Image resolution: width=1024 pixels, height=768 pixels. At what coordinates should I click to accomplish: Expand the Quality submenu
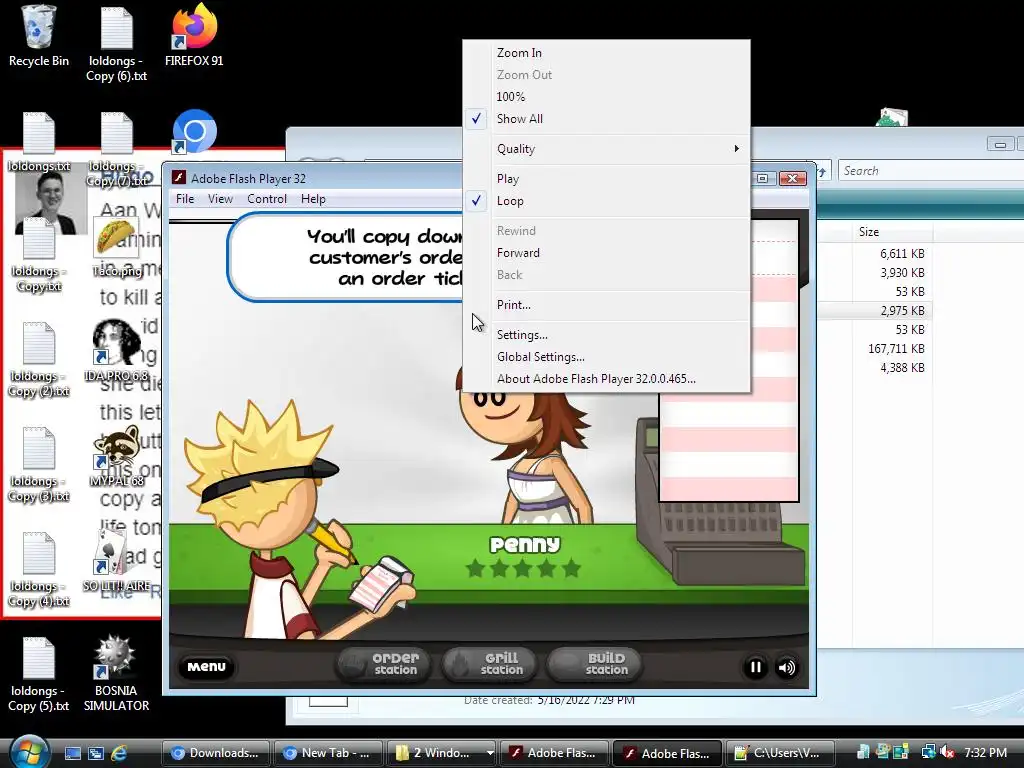click(606, 149)
